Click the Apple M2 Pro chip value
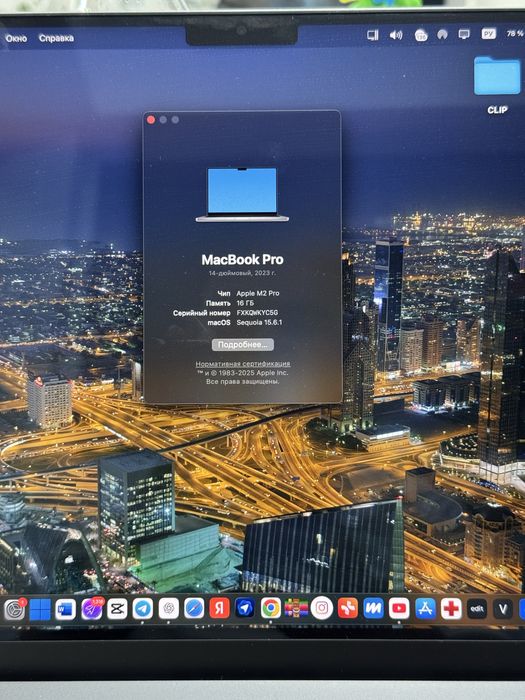 click(x=258, y=293)
